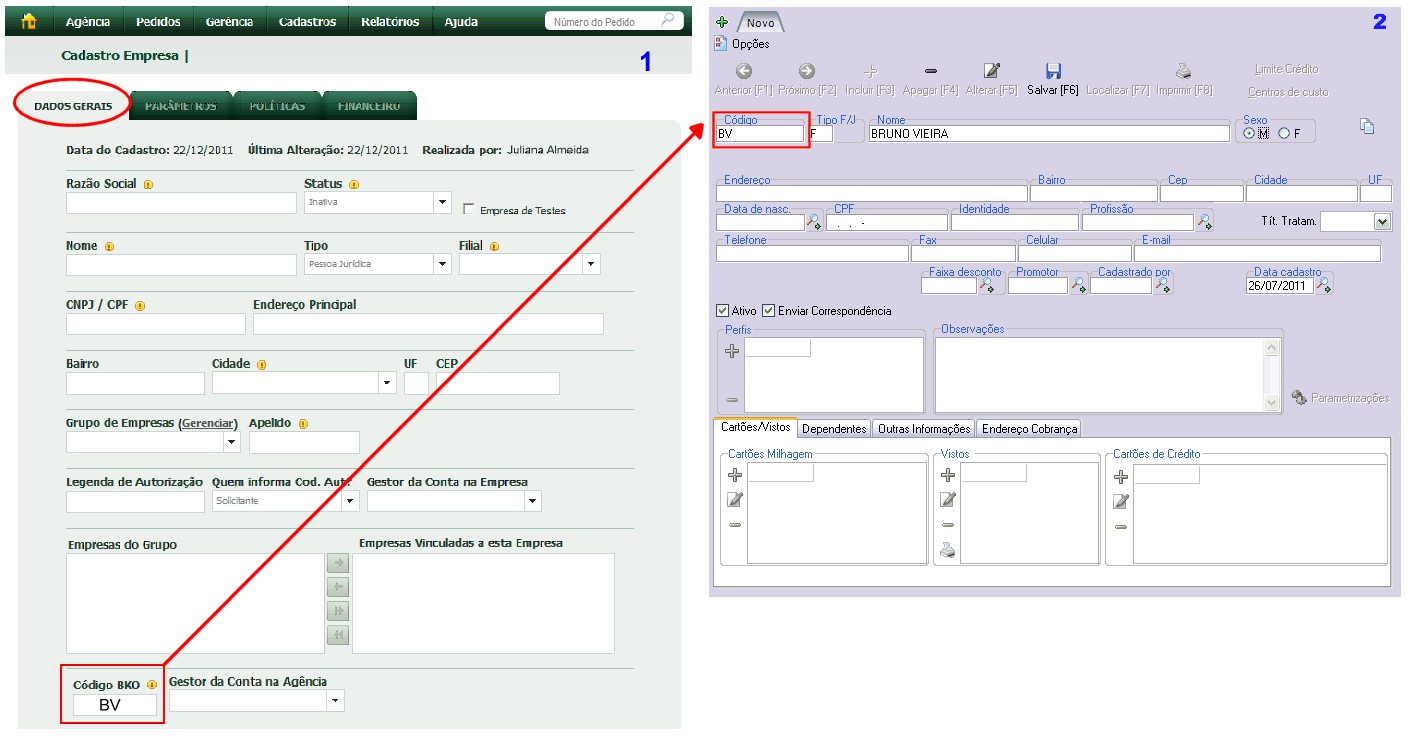Click the Observações vertical scrollbar
The height and width of the screenshot is (738, 1410).
point(1272,375)
